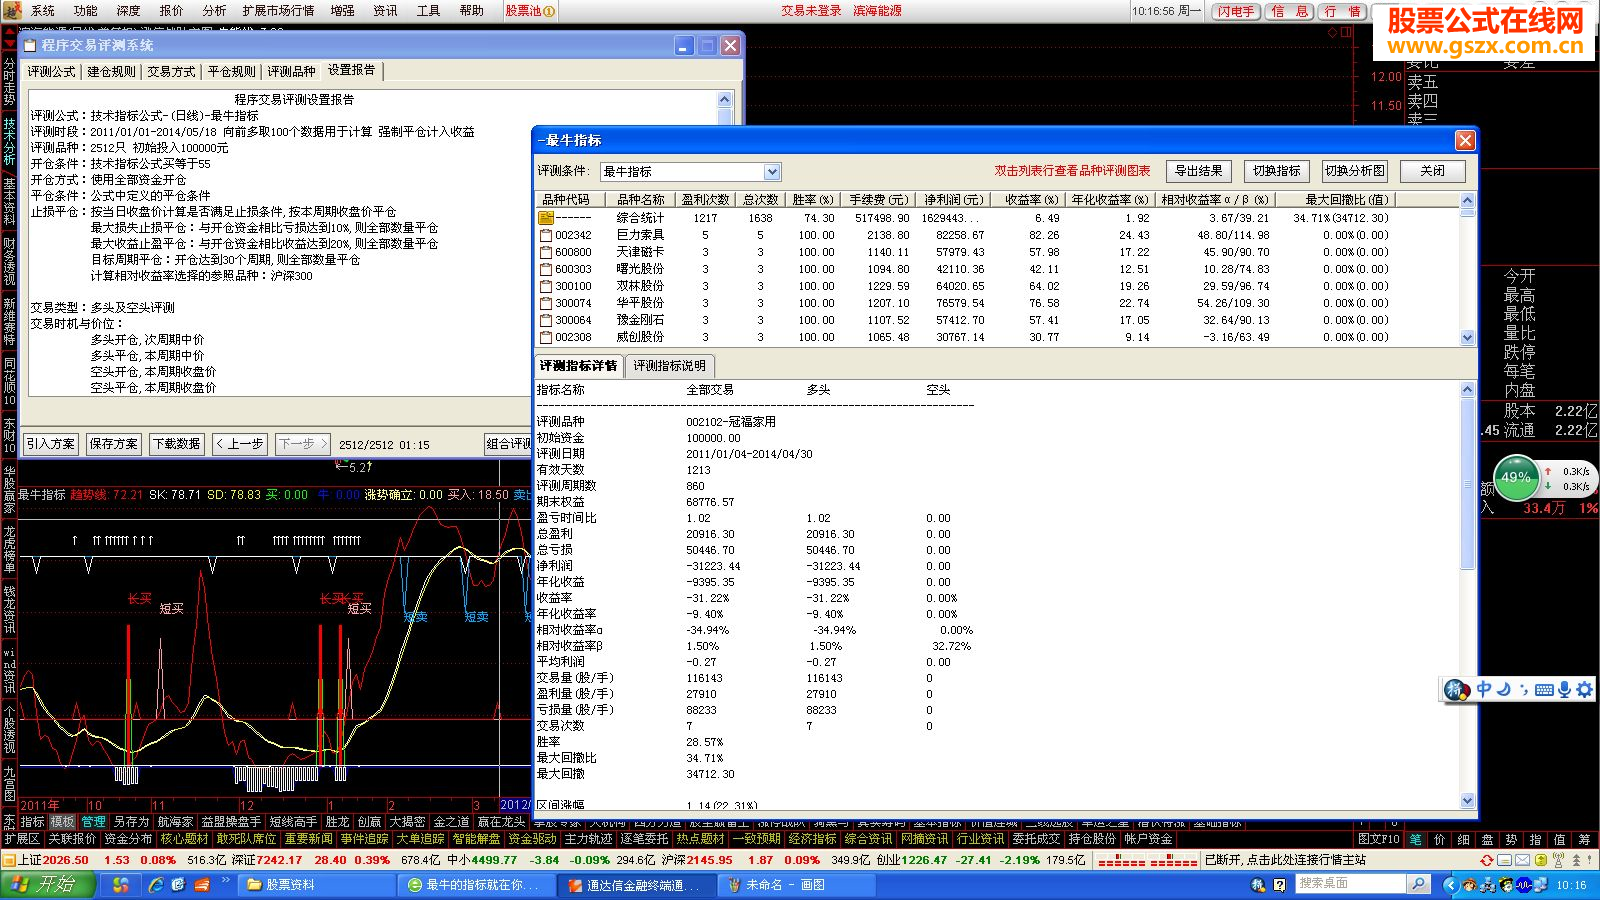Click the microphone icon on IME toolbar
This screenshot has height=900, width=1600.
[x=1564, y=689]
